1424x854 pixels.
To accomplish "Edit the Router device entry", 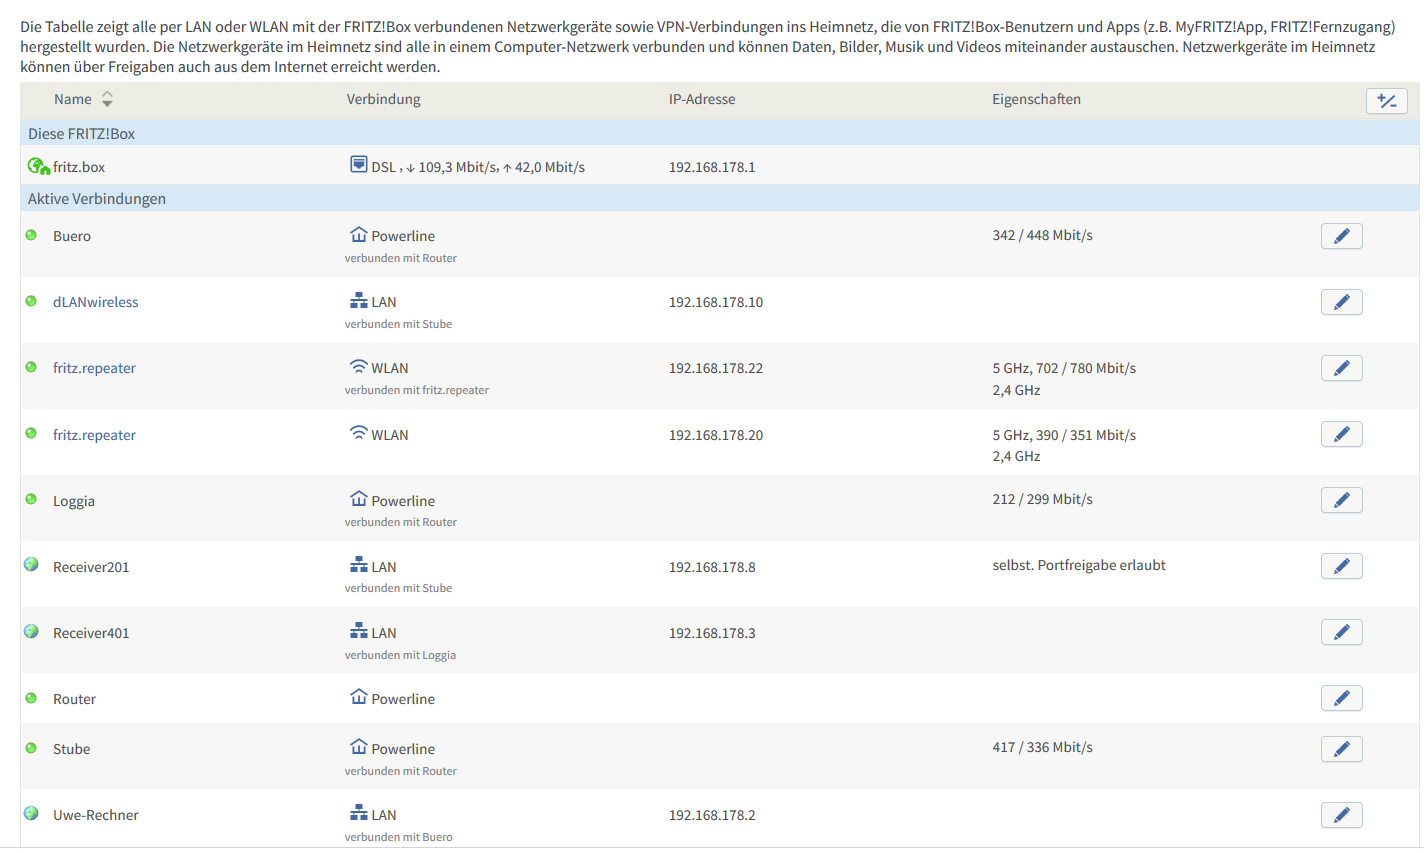I will 1341,698.
